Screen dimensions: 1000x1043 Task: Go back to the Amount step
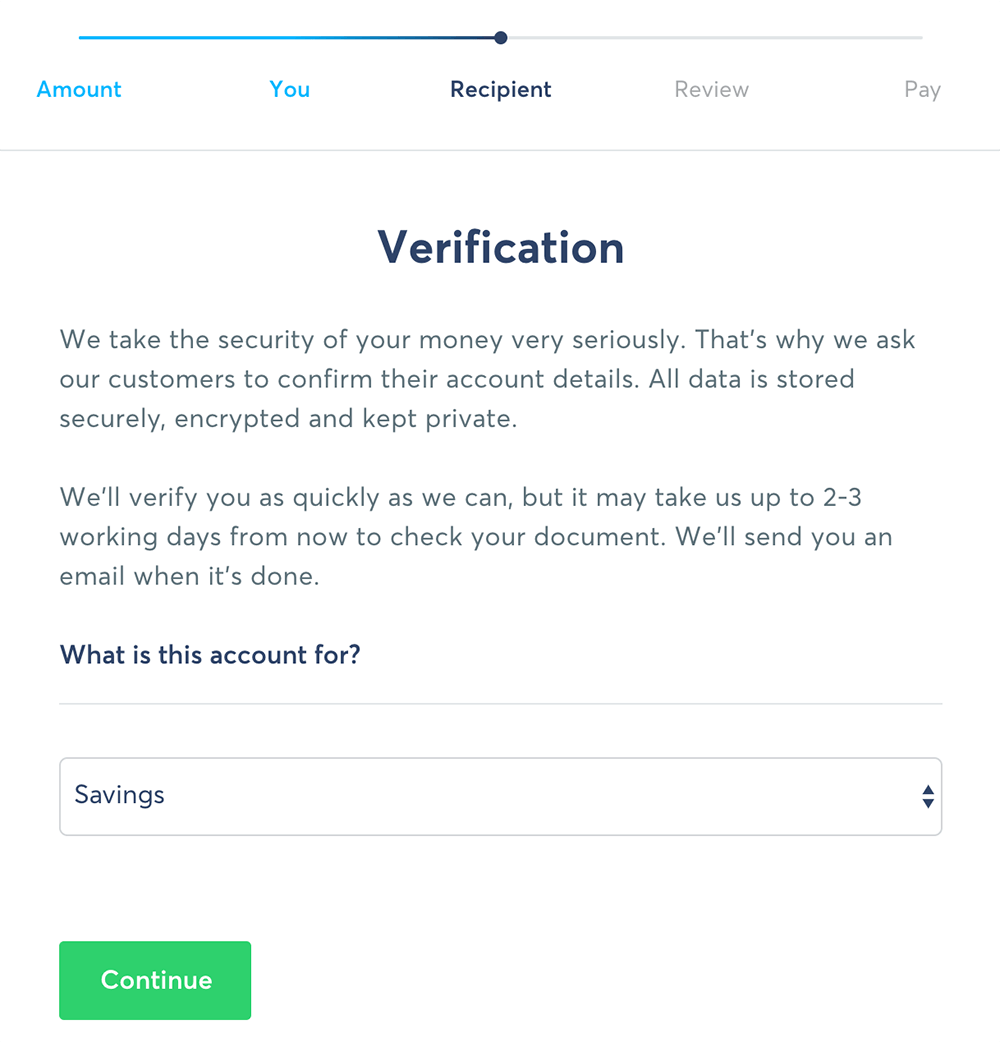point(79,89)
